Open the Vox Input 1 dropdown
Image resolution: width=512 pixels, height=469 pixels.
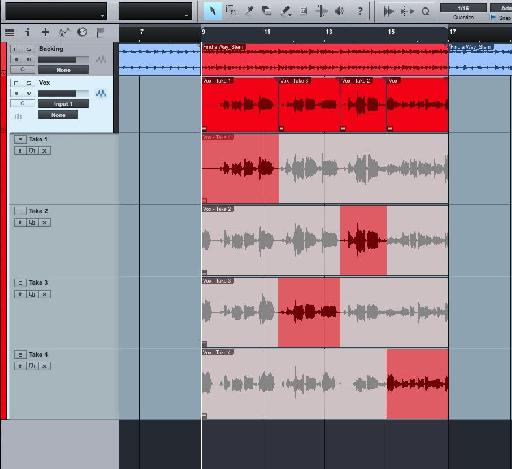[63, 104]
